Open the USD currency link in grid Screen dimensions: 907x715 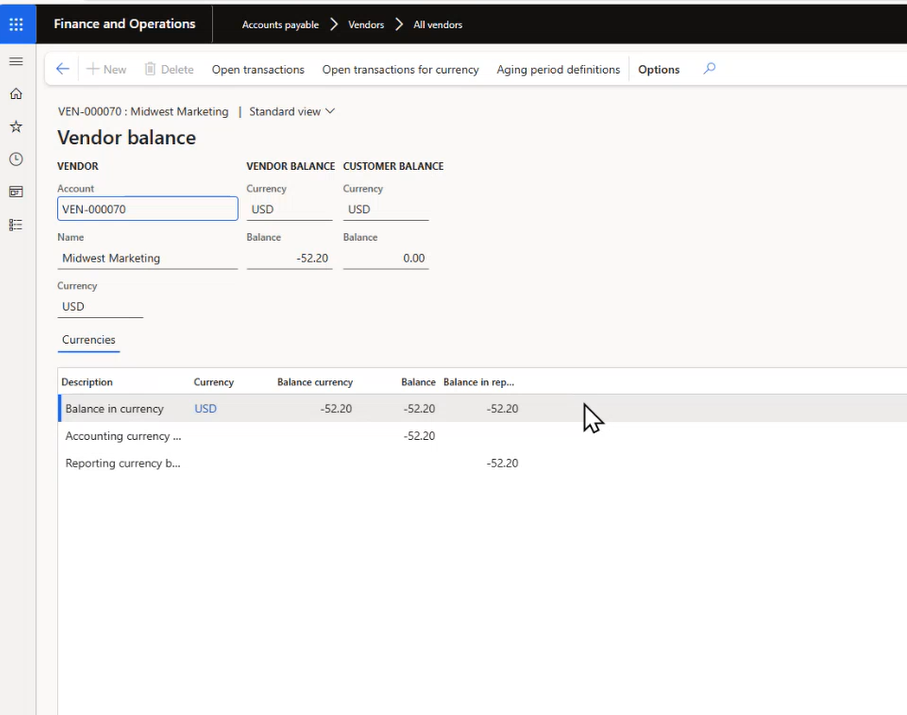(x=205, y=408)
